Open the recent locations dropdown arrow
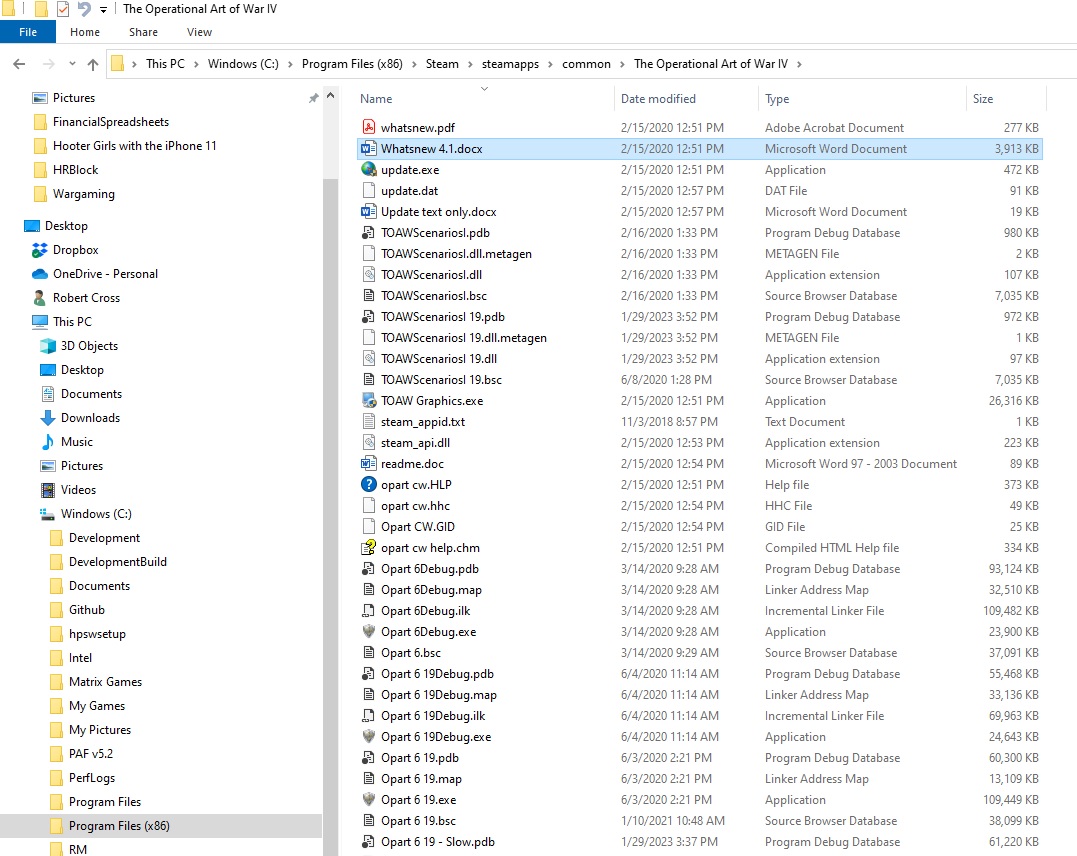The width and height of the screenshot is (1077, 856). [72, 64]
